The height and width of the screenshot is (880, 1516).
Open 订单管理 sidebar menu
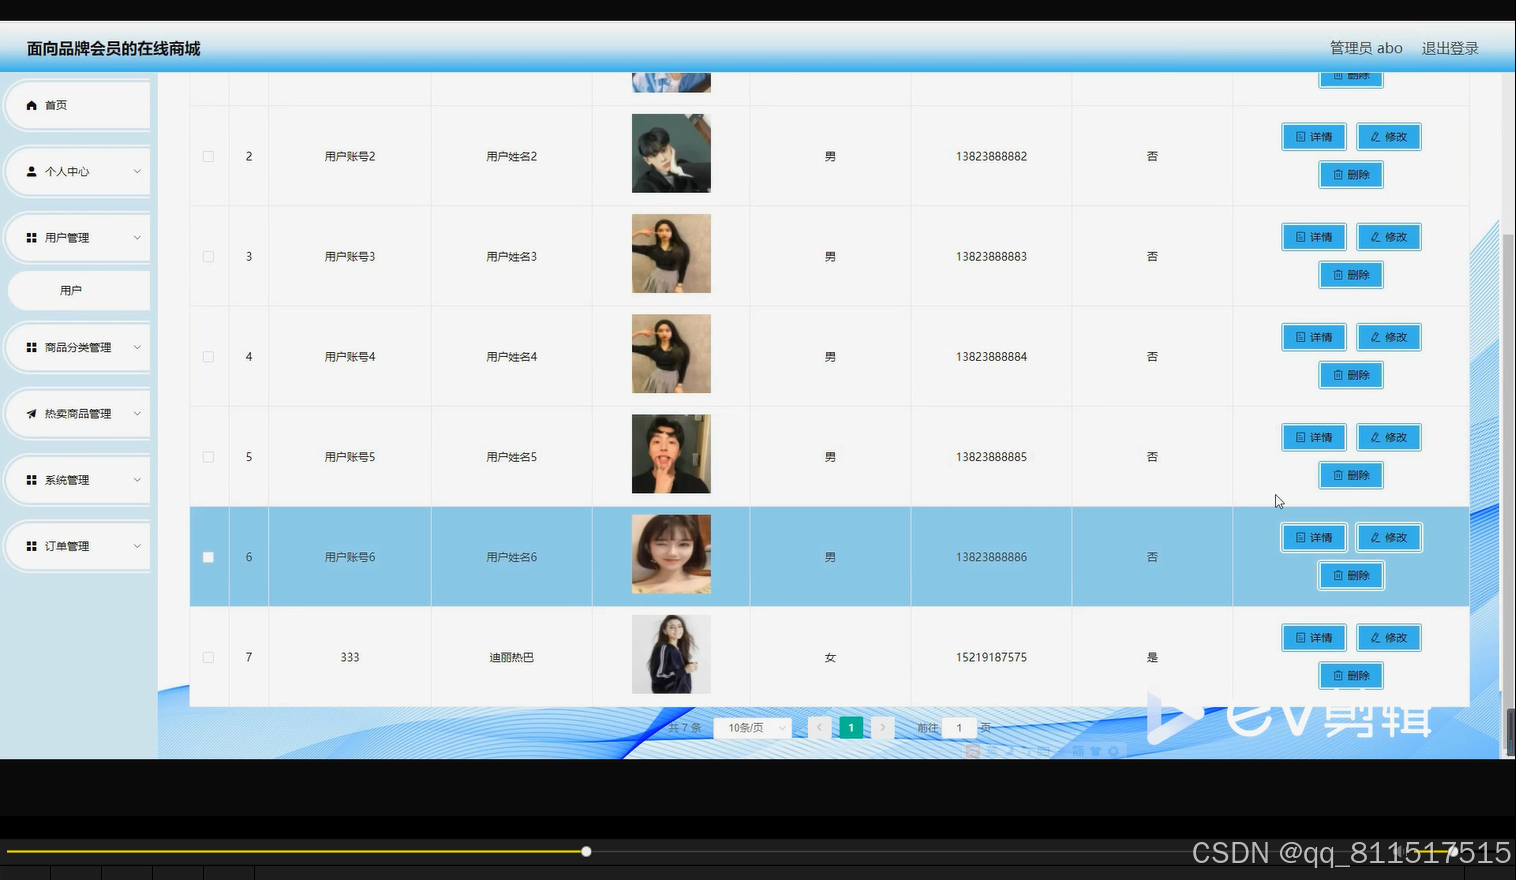click(x=78, y=546)
